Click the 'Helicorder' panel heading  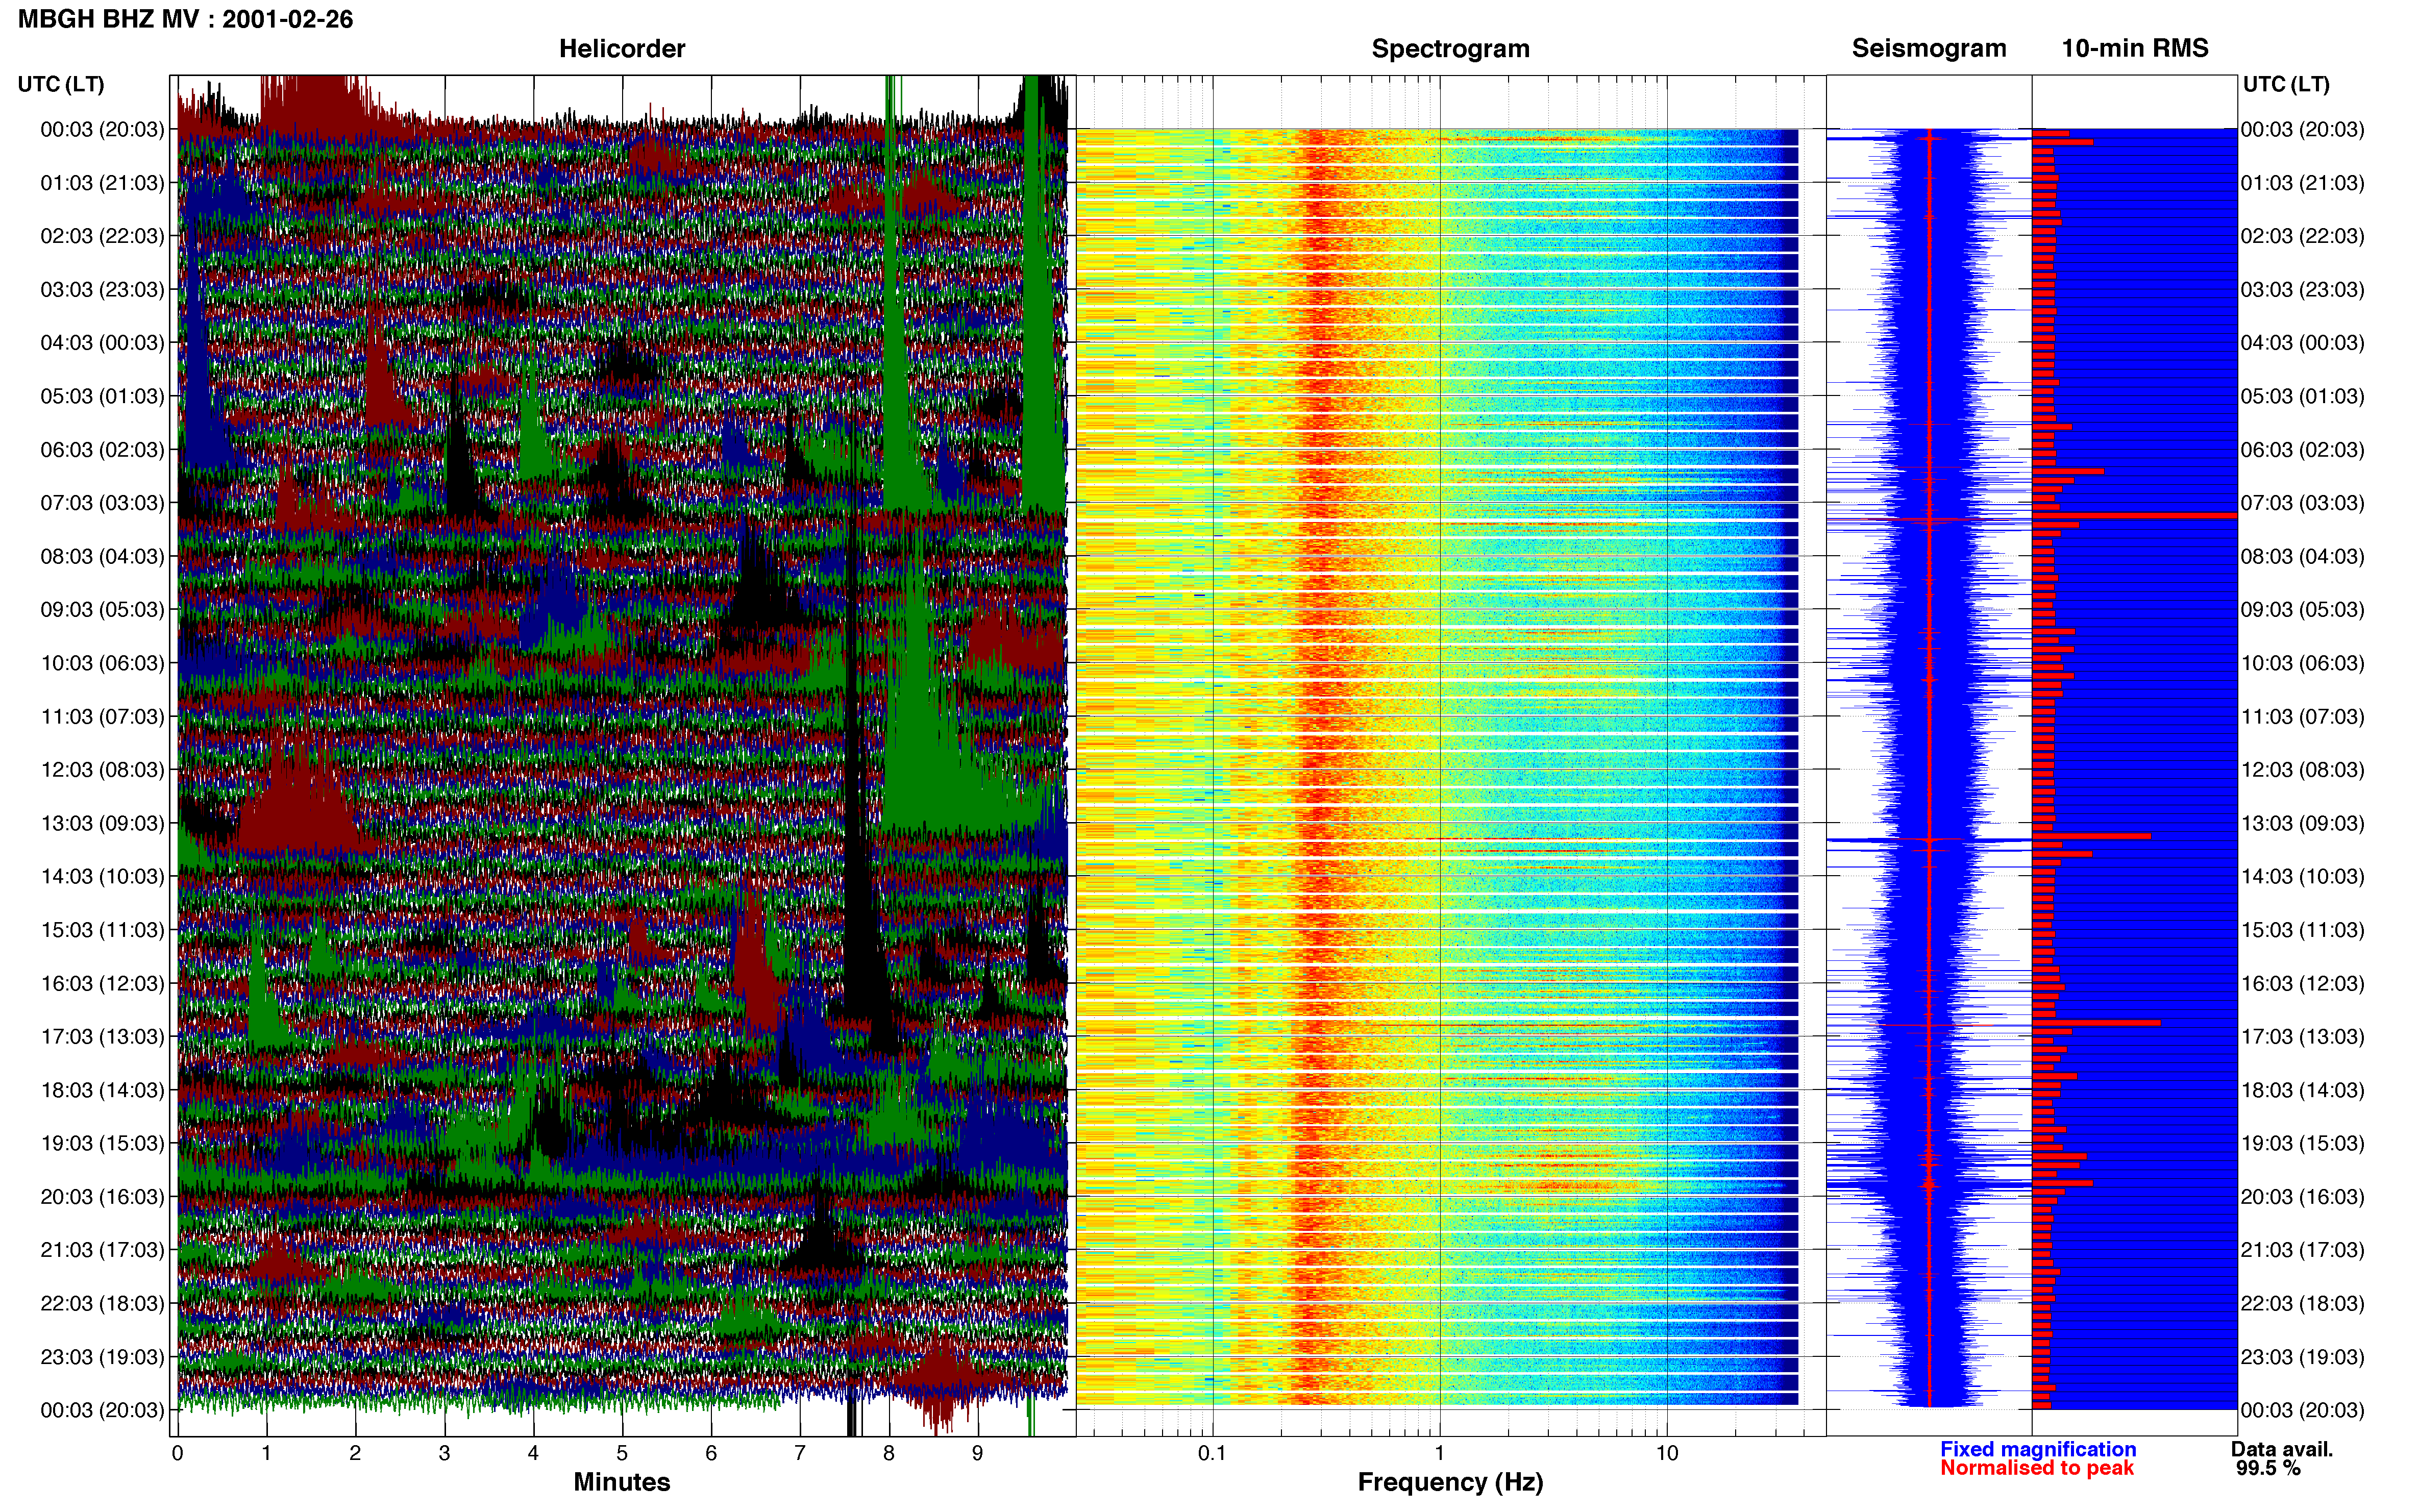pyautogui.click(x=621, y=49)
